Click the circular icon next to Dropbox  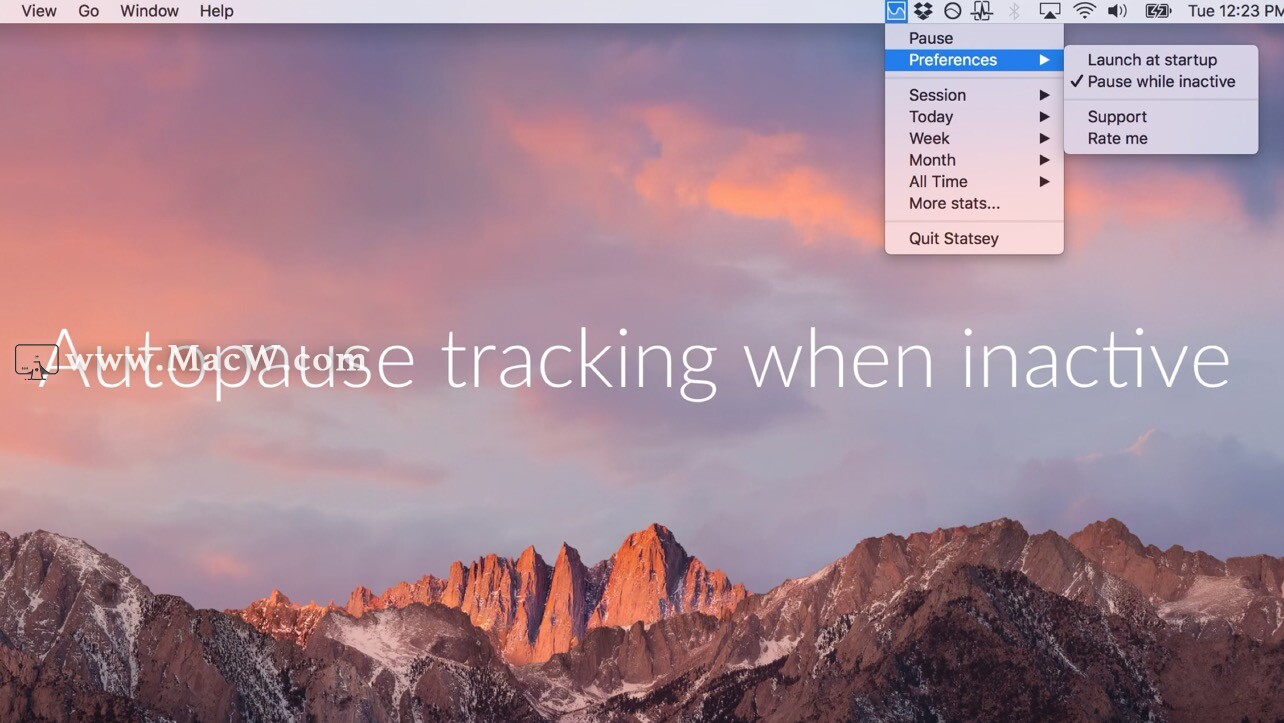(x=953, y=11)
